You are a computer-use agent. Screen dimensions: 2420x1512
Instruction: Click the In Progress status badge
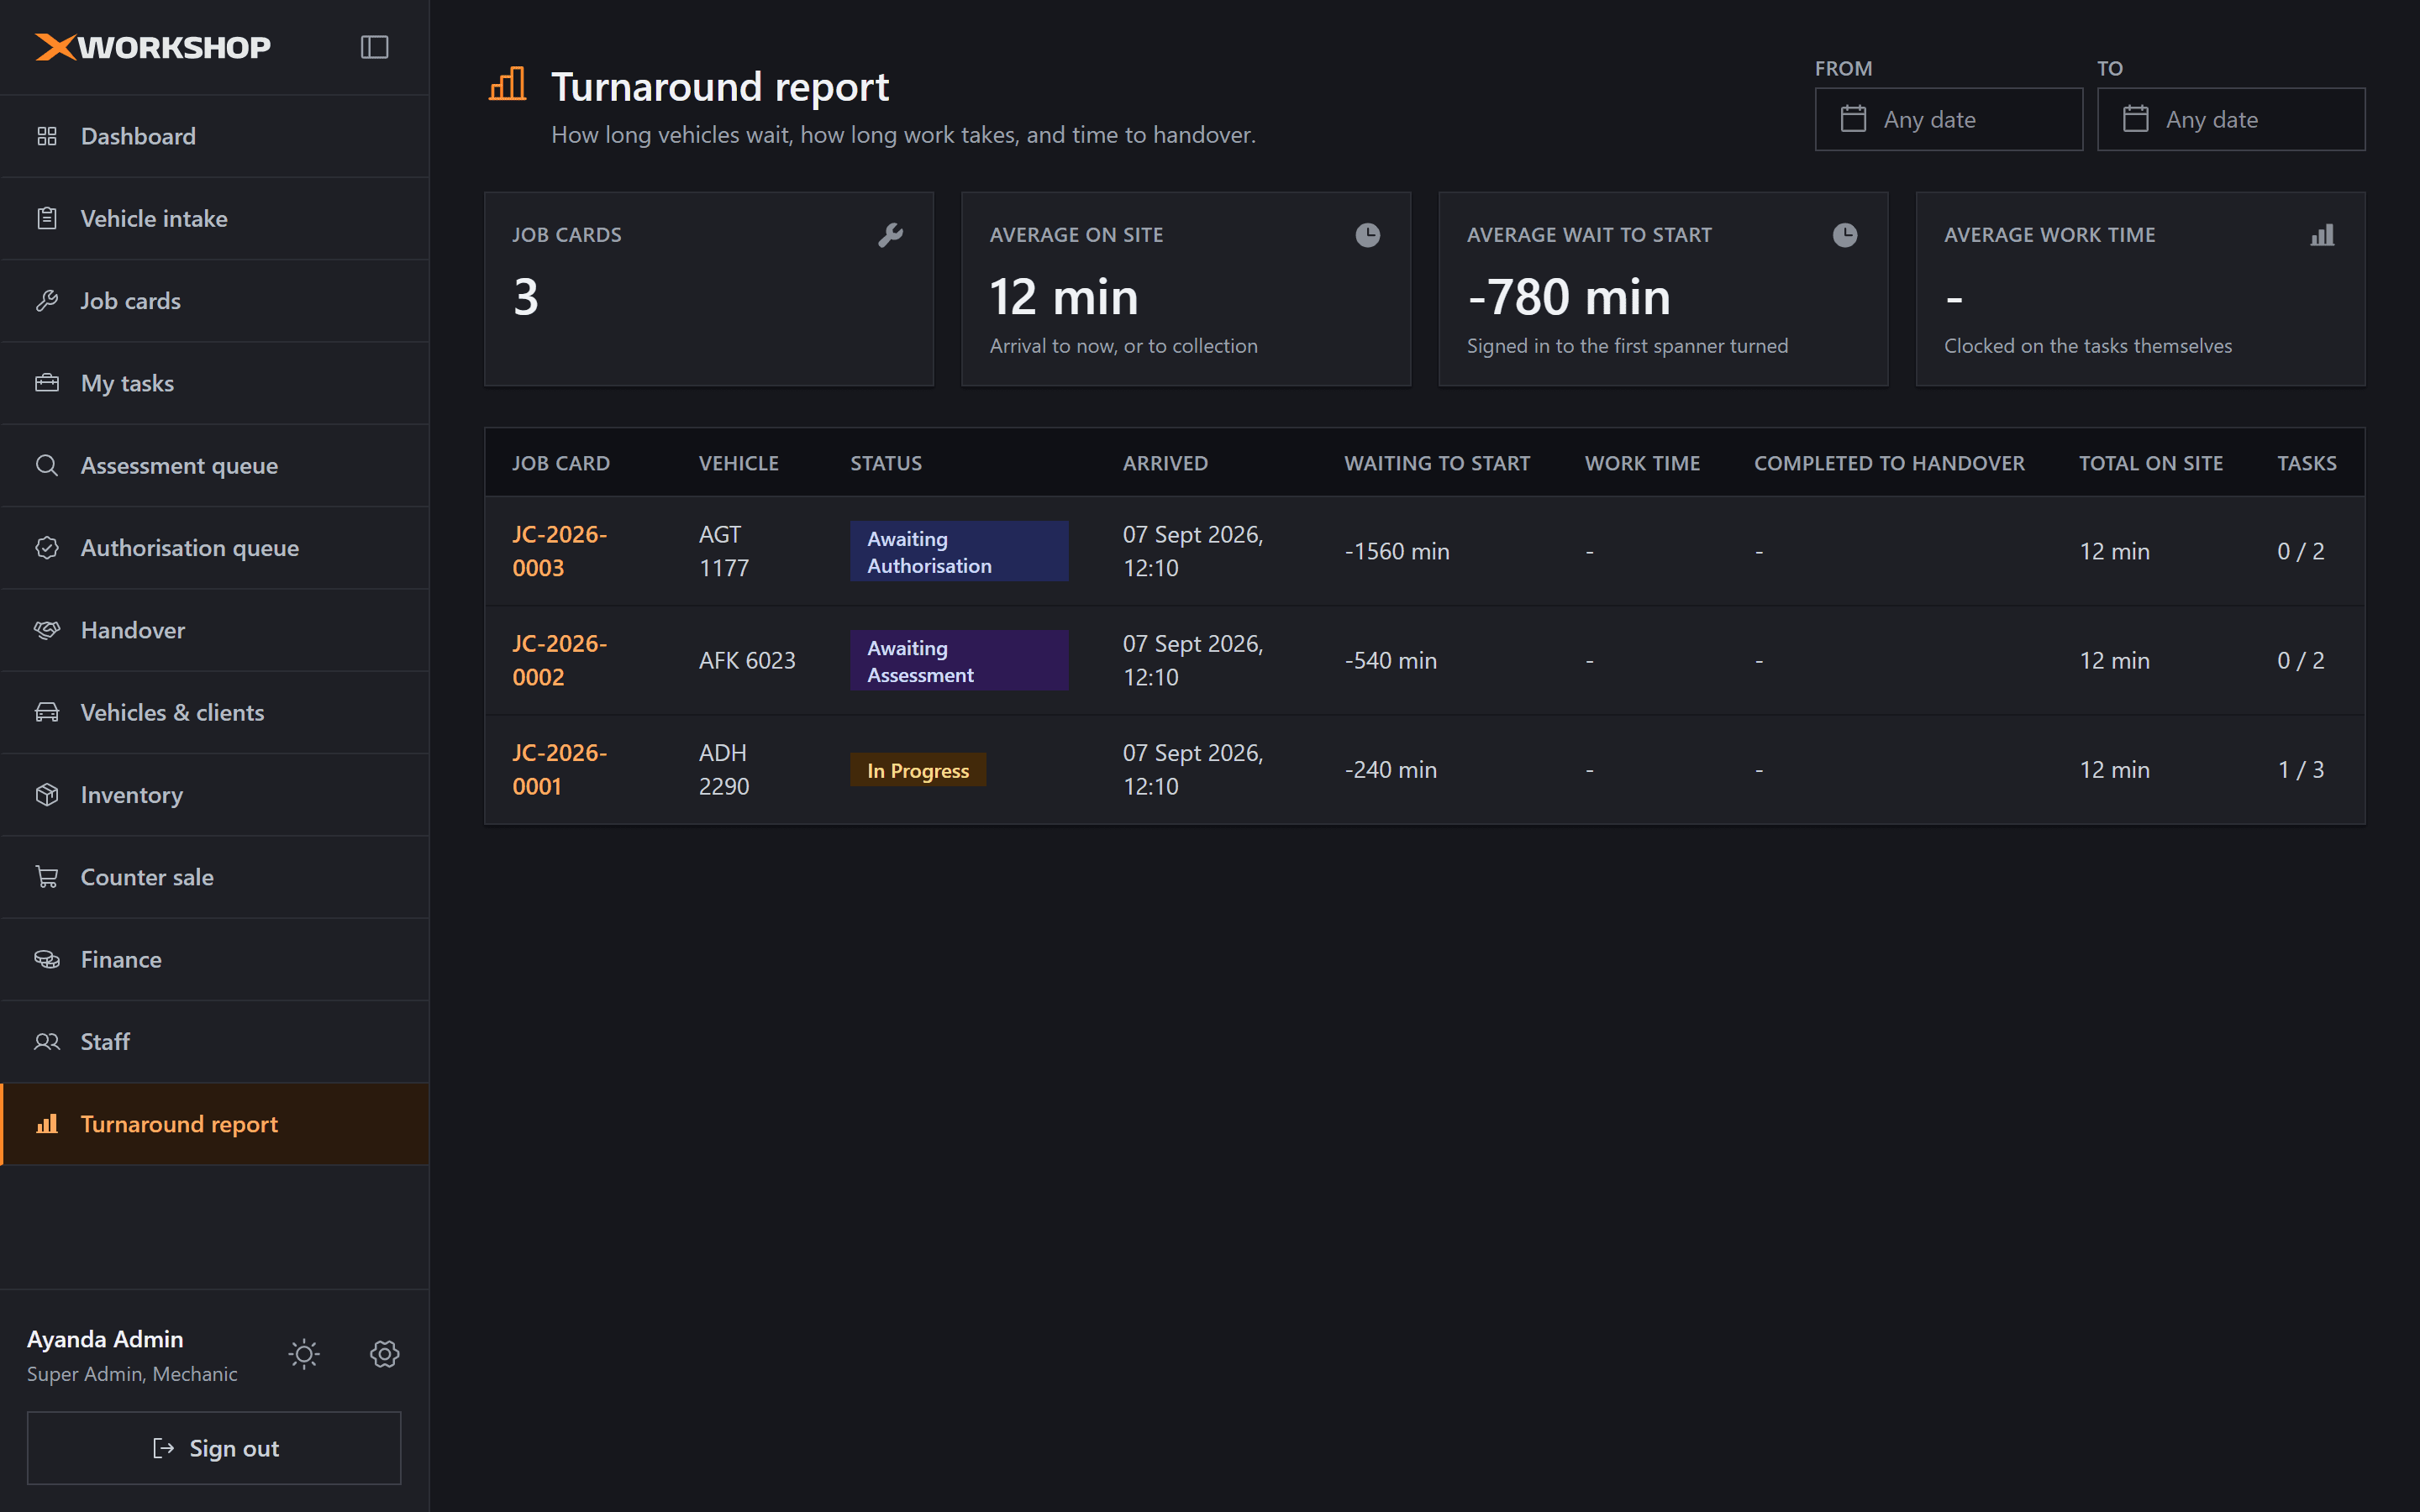click(x=918, y=770)
